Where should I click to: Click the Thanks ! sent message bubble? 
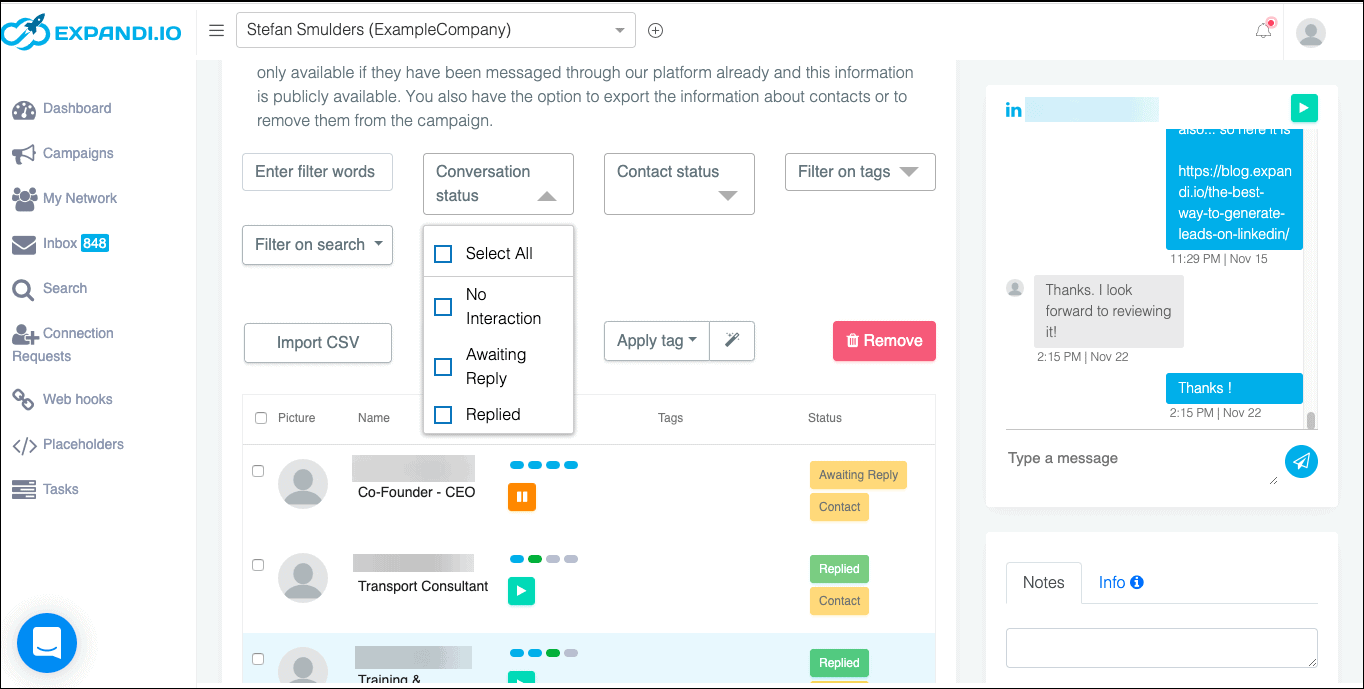[1234, 388]
